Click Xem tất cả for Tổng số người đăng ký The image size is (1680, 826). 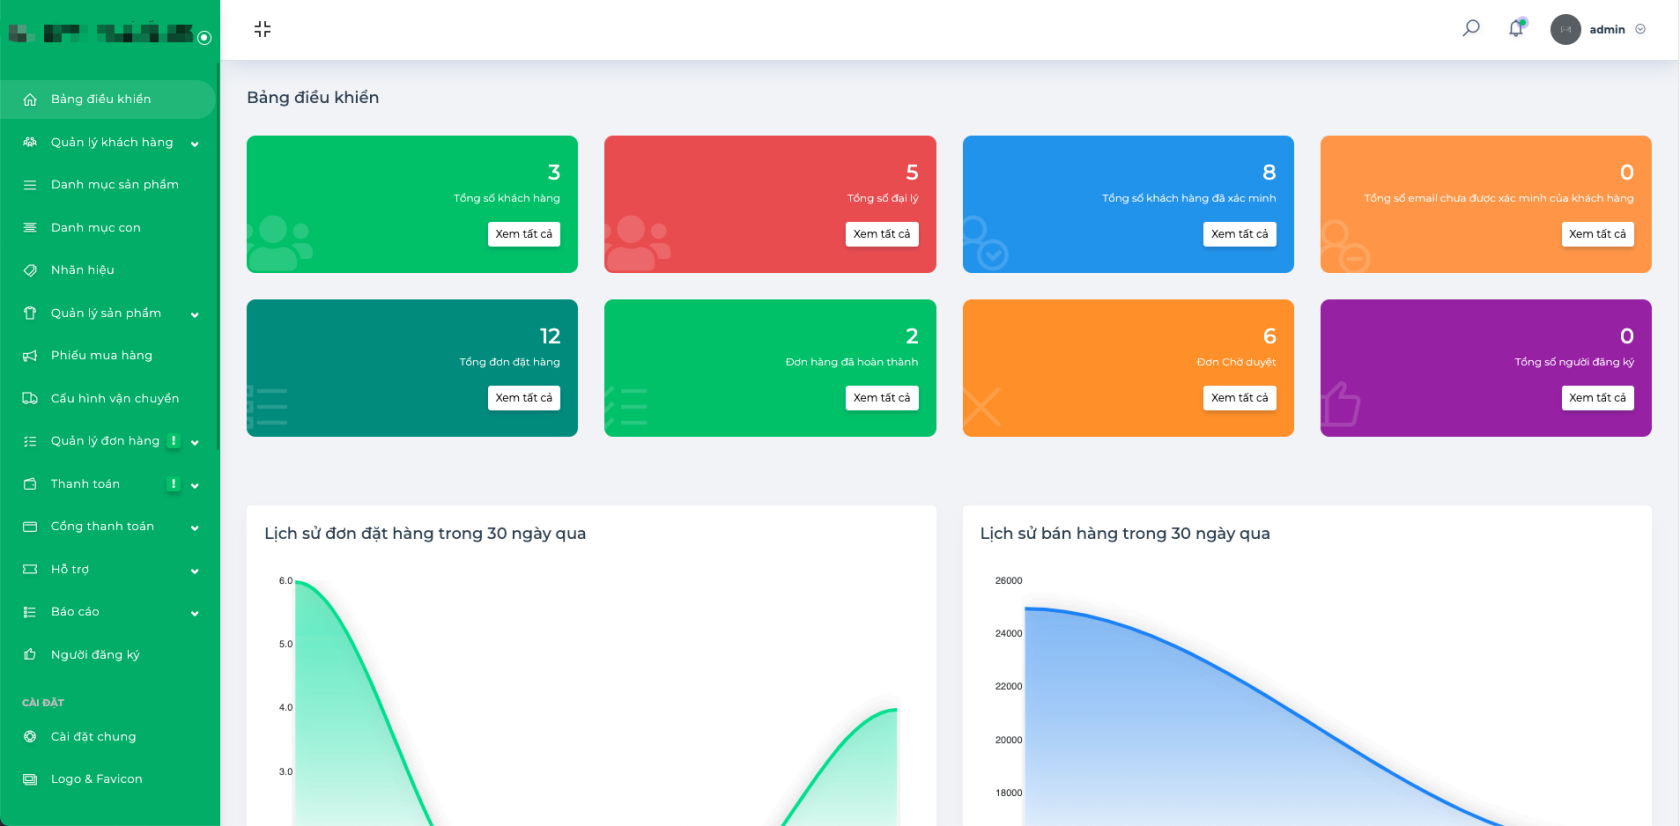pyautogui.click(x=1597, y=398)
